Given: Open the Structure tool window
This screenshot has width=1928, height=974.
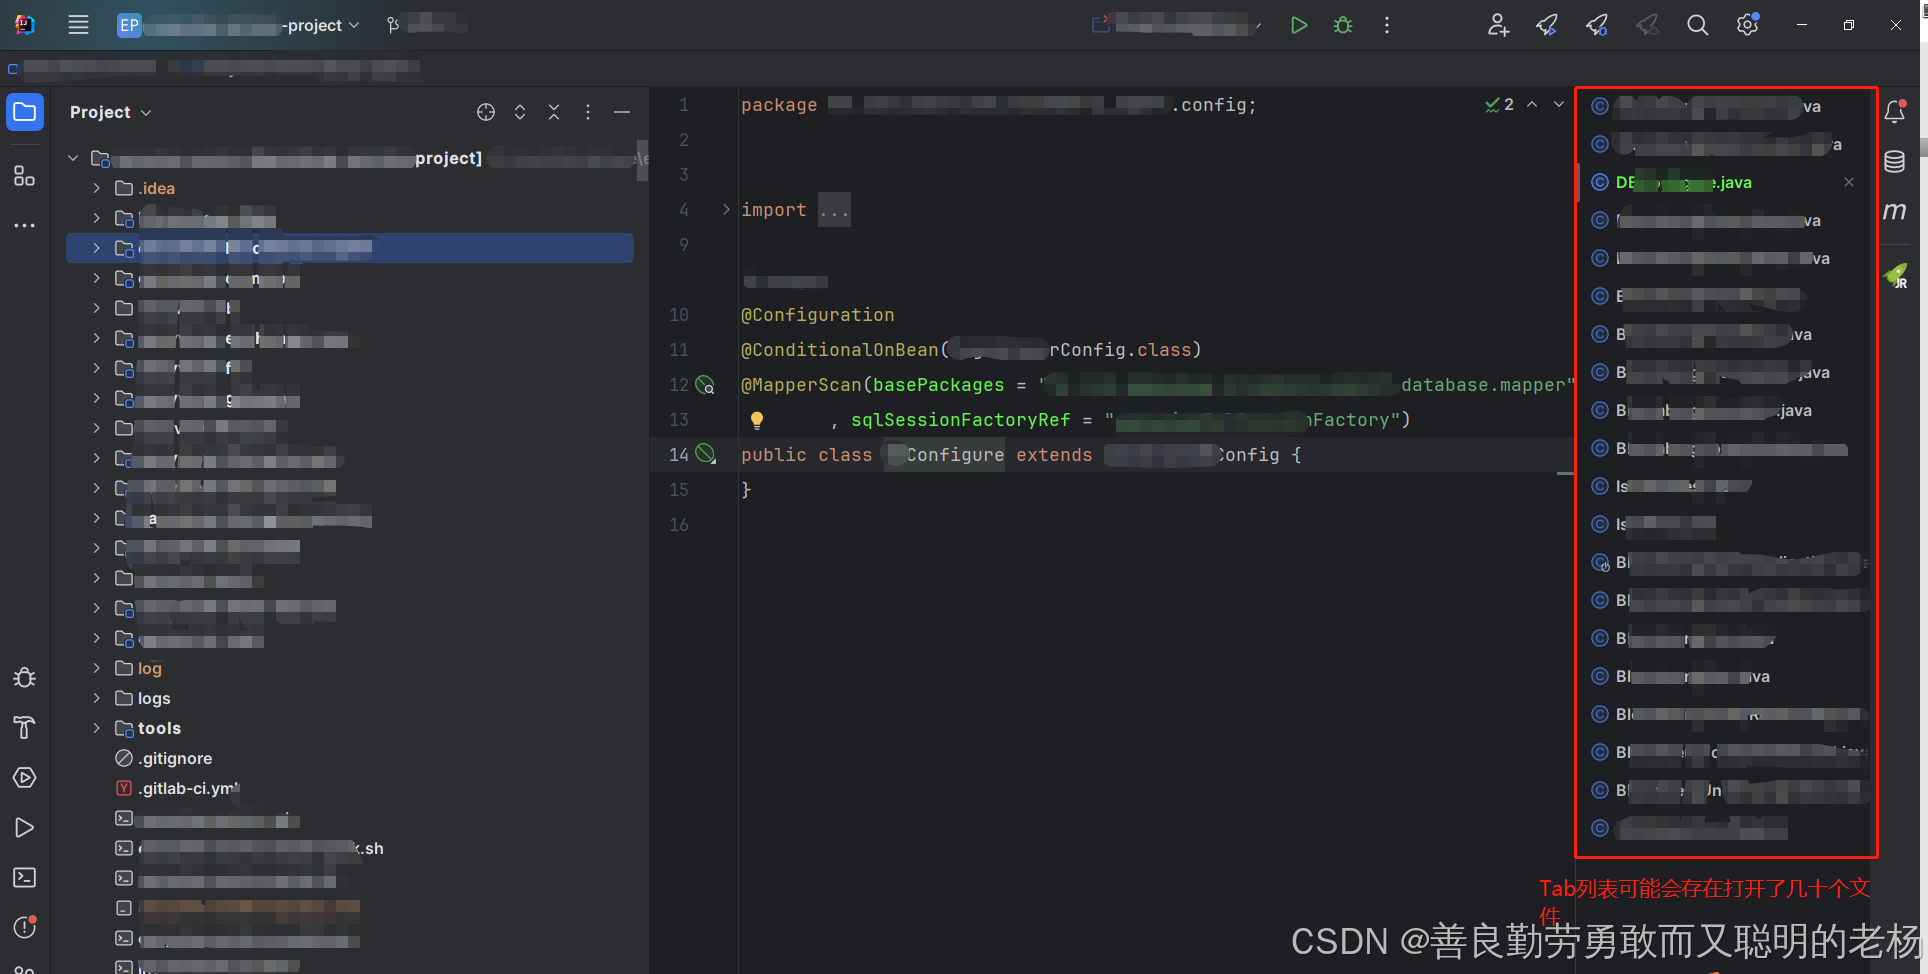Looking at the screenshot, I should [x=25, y=176].
